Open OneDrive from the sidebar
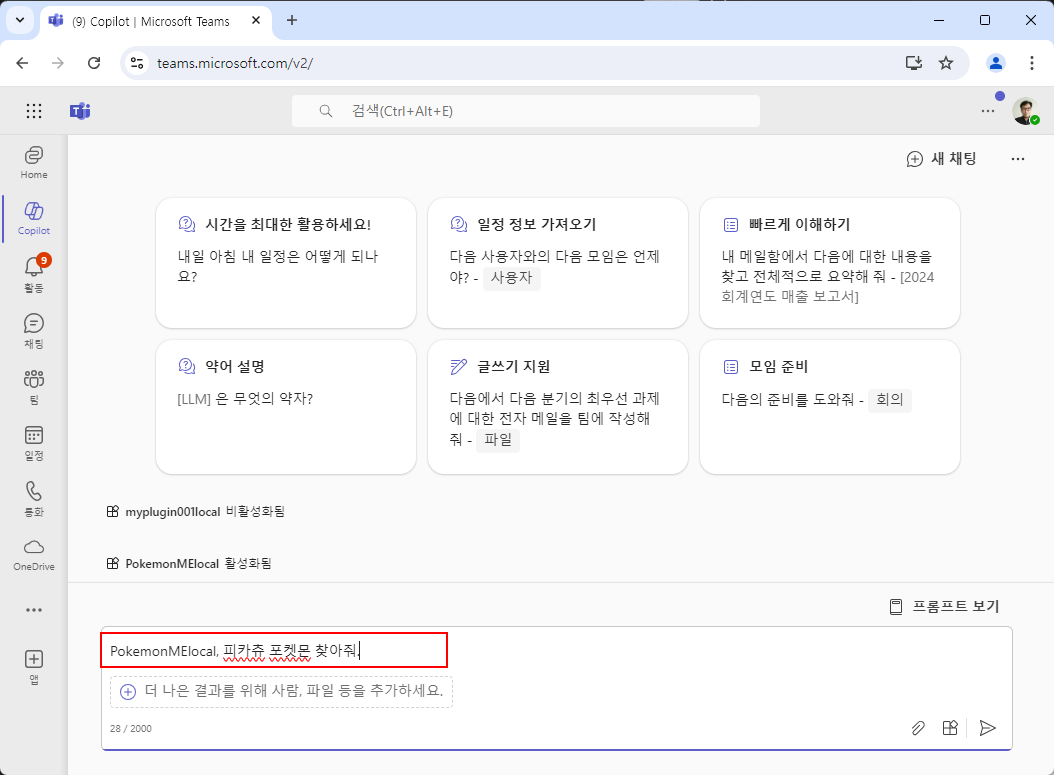The width and height of the screenshot is (1054, 775). (34, 555)
